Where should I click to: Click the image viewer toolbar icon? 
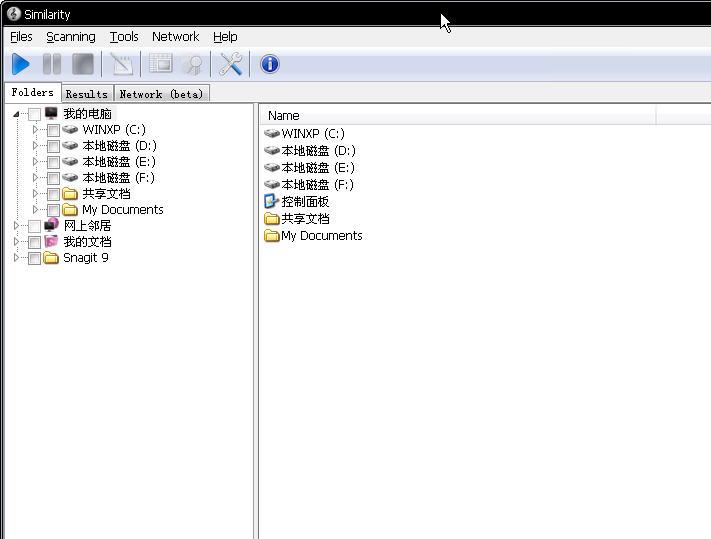coord(160,65)
